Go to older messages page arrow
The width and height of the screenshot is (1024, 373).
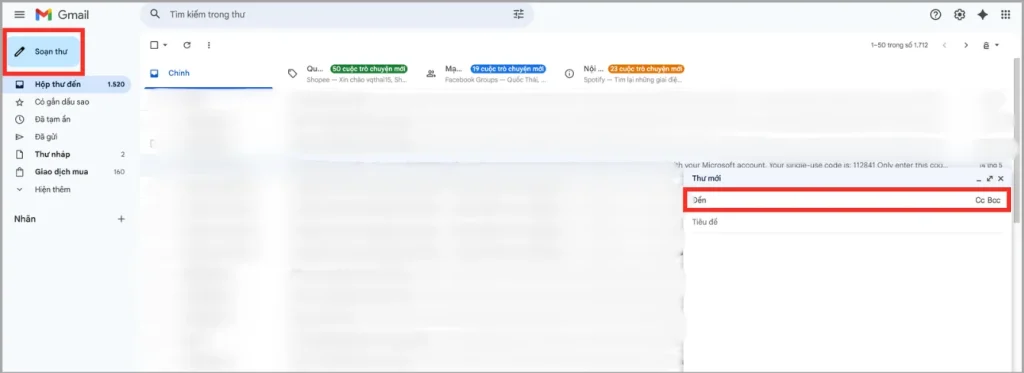(x=966, y=45)
